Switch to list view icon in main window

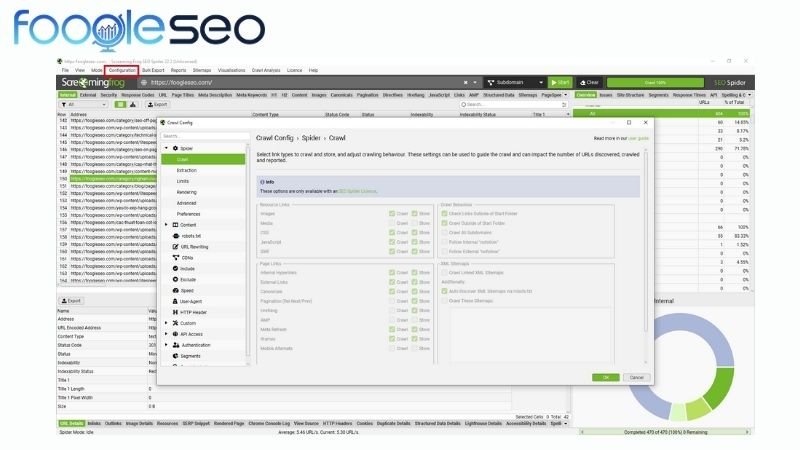(x=120, y=105)
